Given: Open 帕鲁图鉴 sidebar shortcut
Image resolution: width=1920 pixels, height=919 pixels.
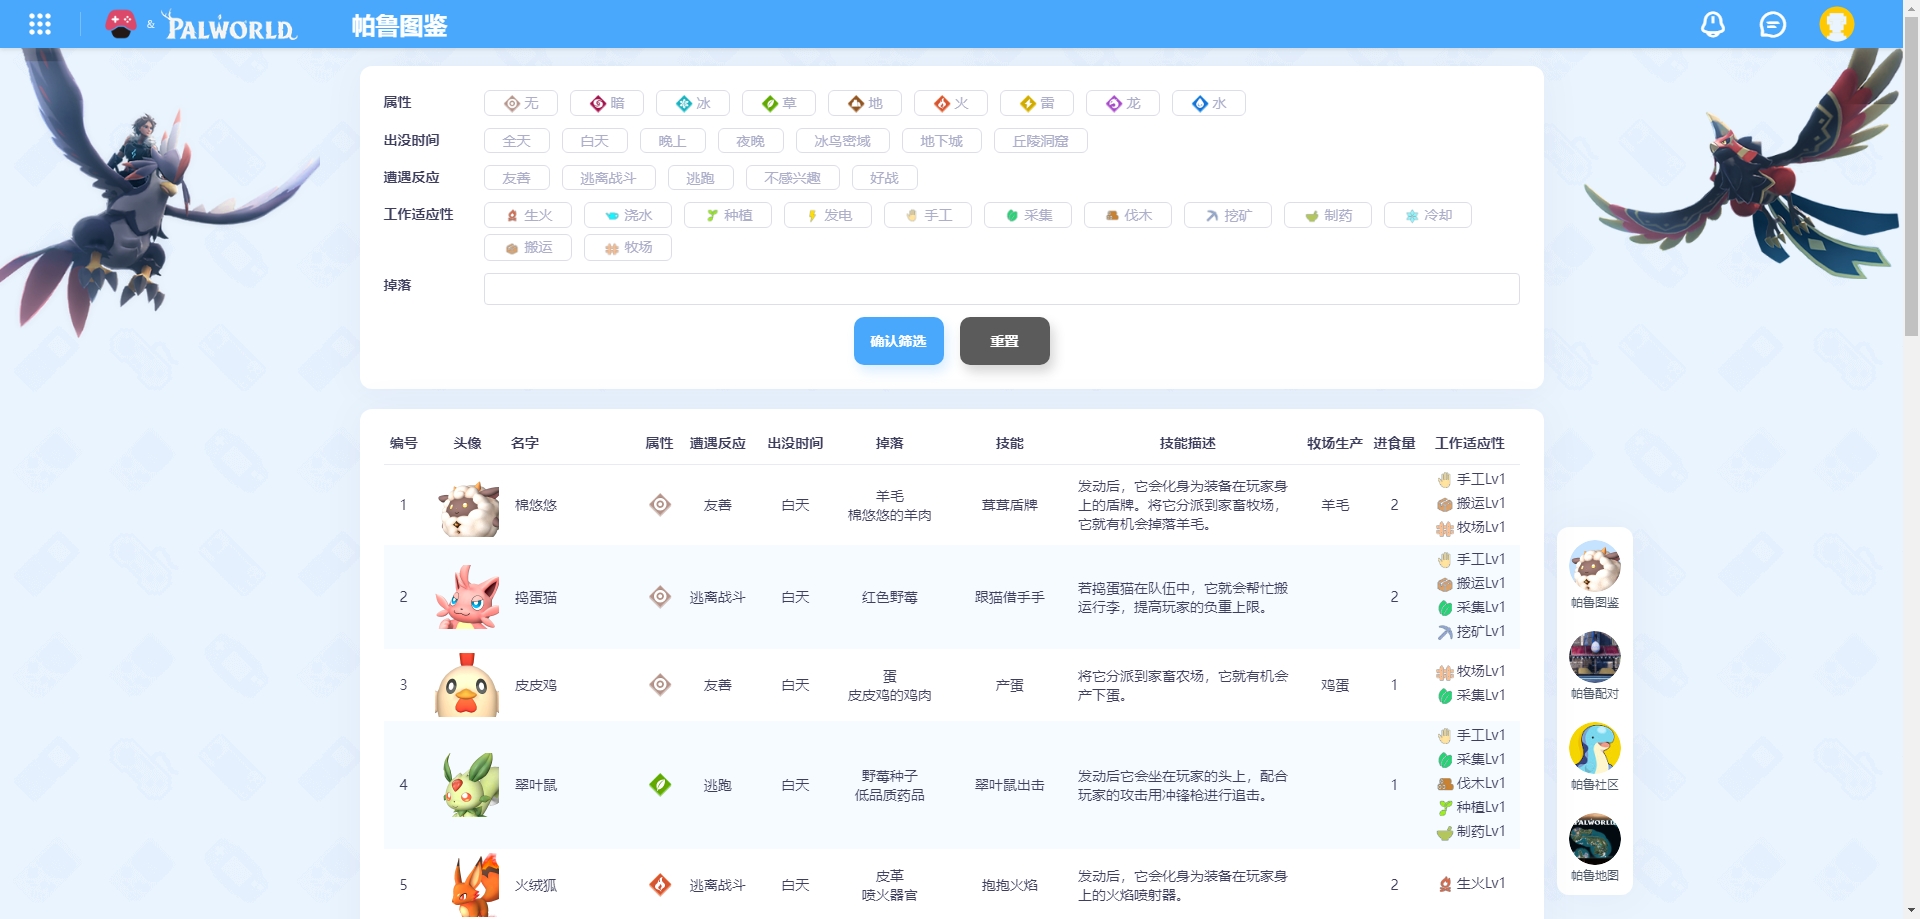Looking at the screenshot, I should [1595, 575].
